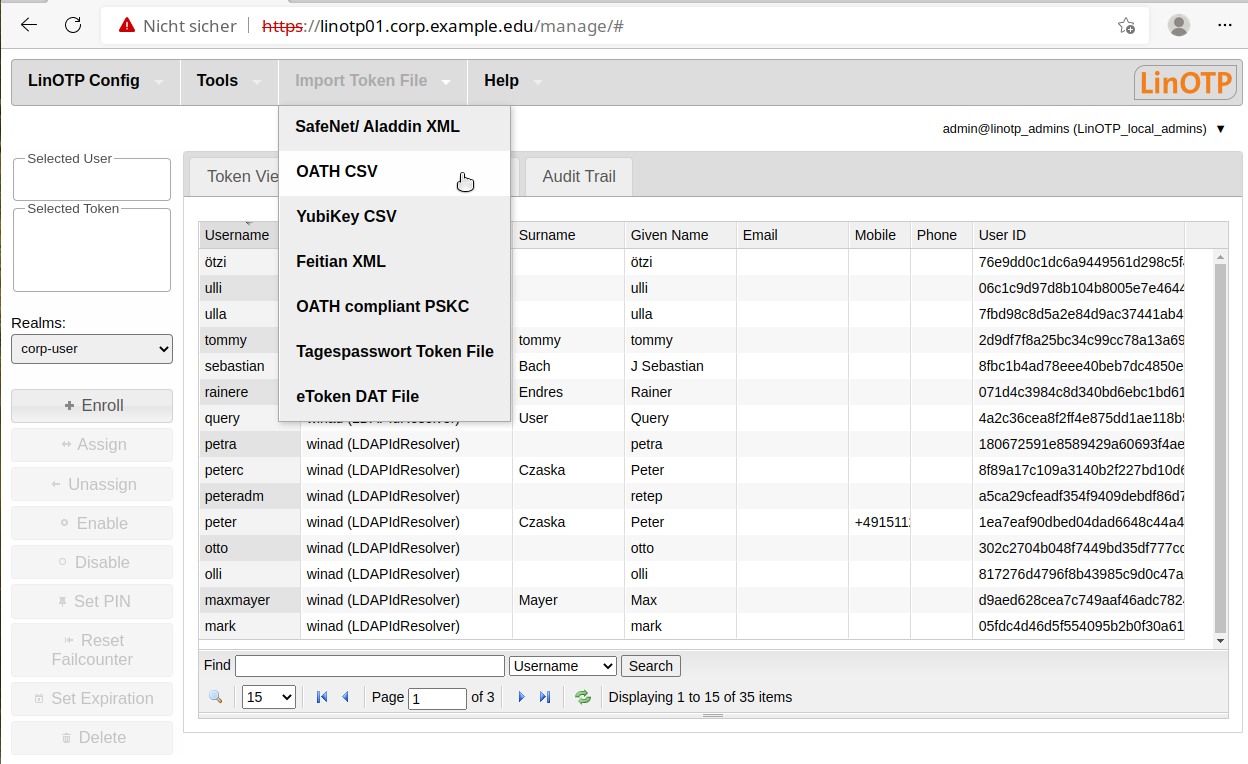Open the corp-user realm selector
The width and height of the screenshot is (1248, 764).
91,349
